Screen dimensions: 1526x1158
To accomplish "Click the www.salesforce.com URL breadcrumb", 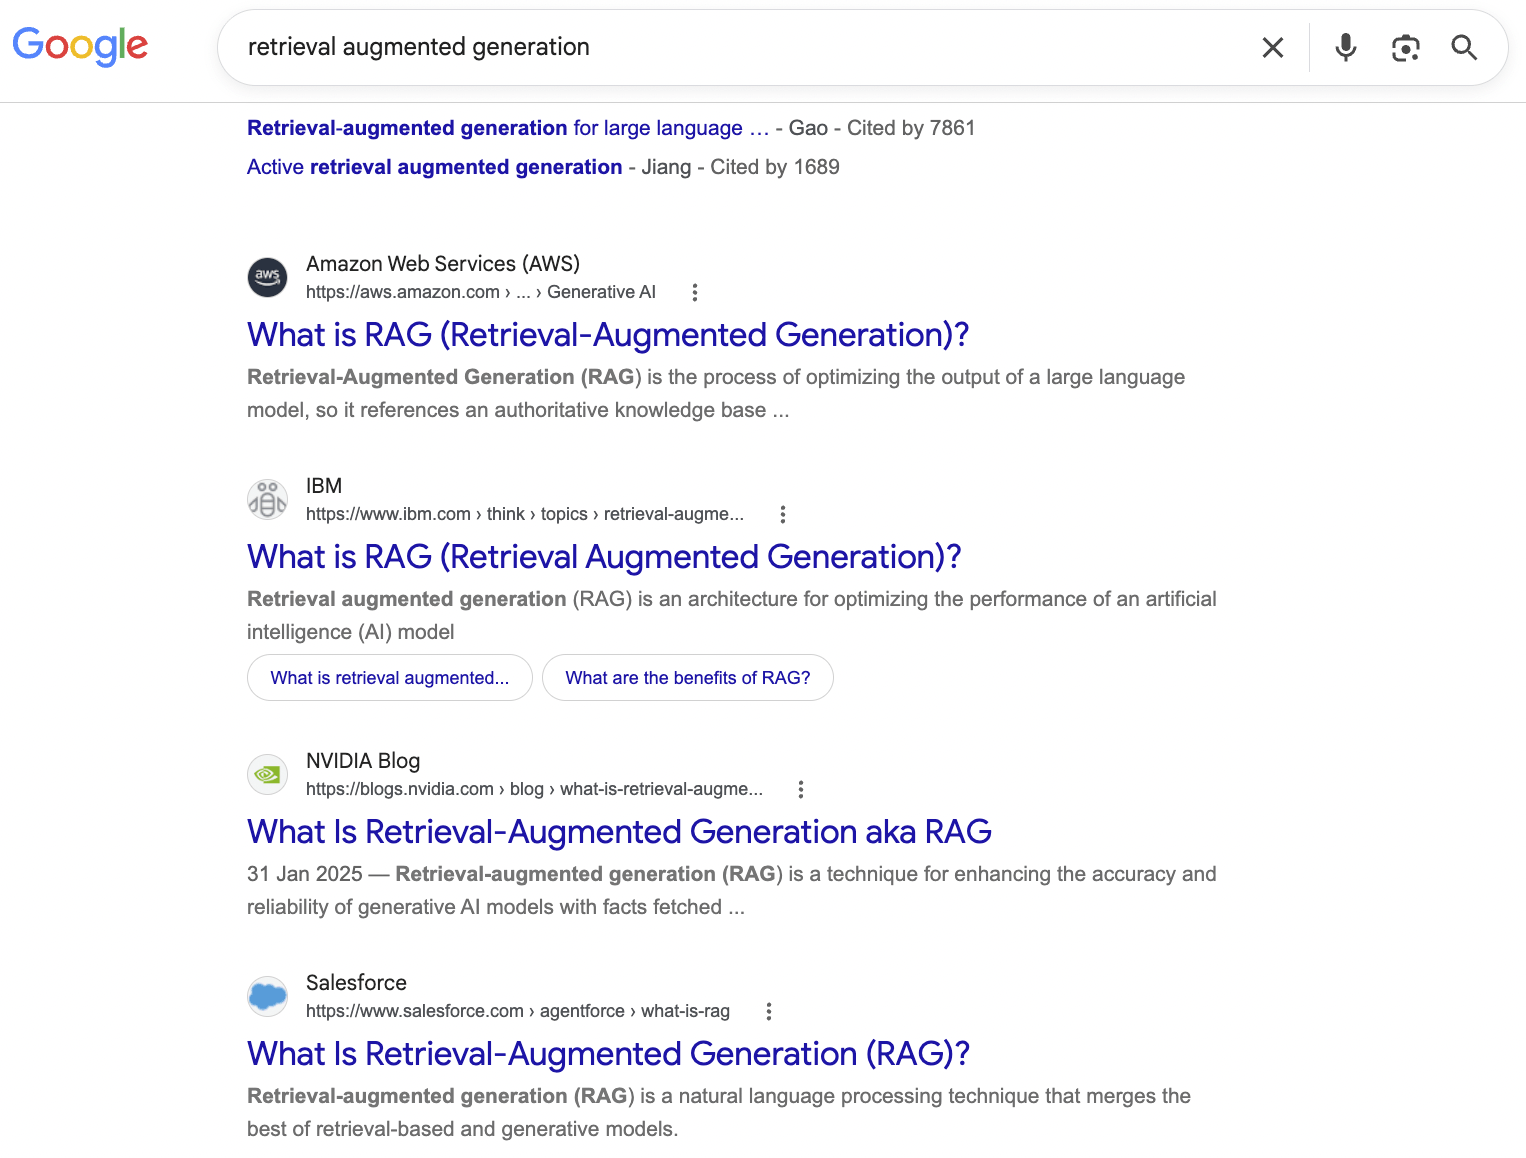I will [518, 1011].
